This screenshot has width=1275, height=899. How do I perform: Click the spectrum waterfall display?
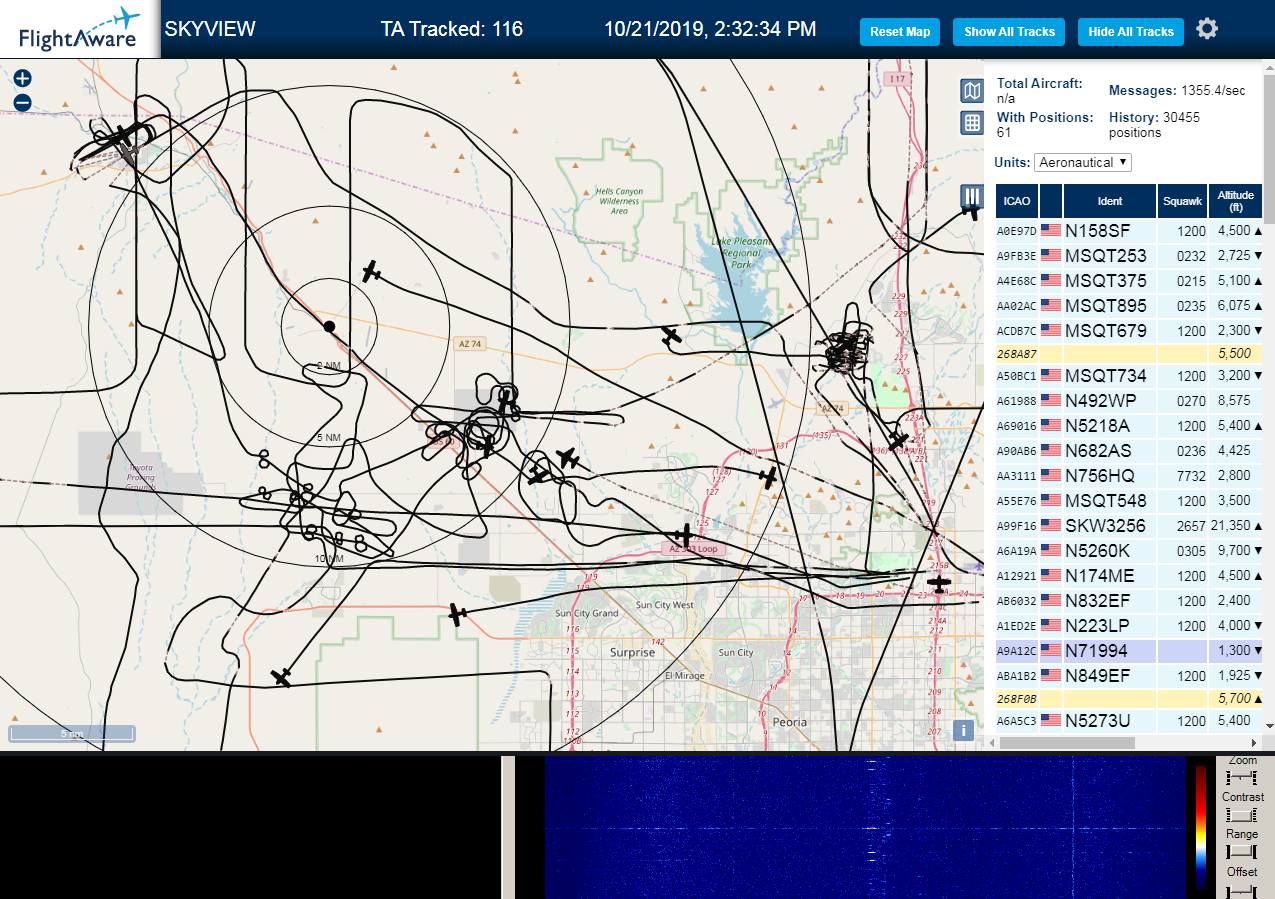pyautogui.click(x=864, y=827)
